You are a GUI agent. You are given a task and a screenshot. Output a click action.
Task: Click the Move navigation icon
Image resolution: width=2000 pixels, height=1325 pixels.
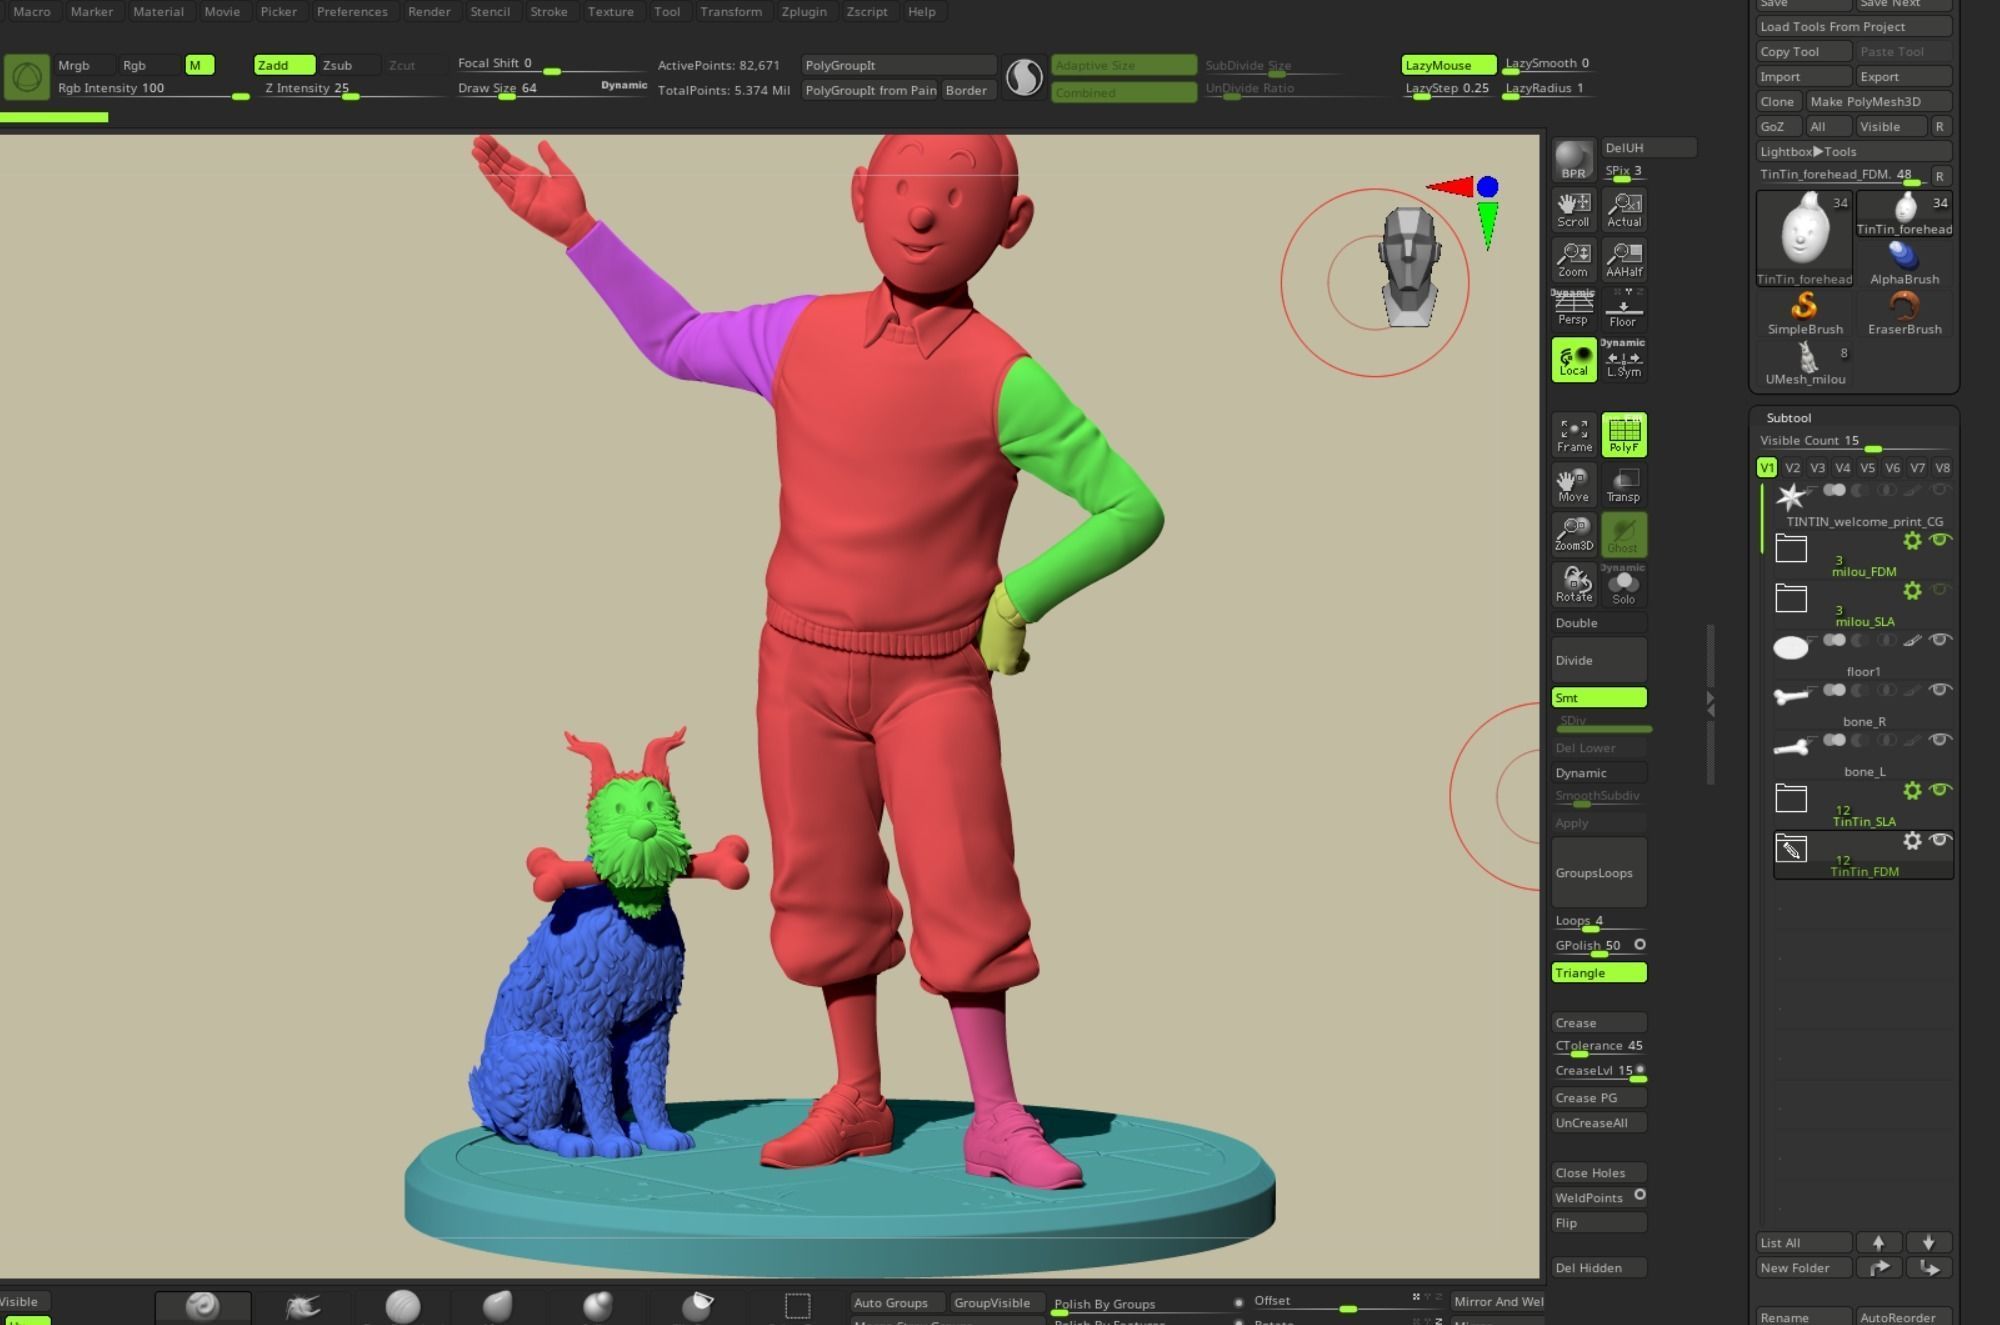(1573, 484)
